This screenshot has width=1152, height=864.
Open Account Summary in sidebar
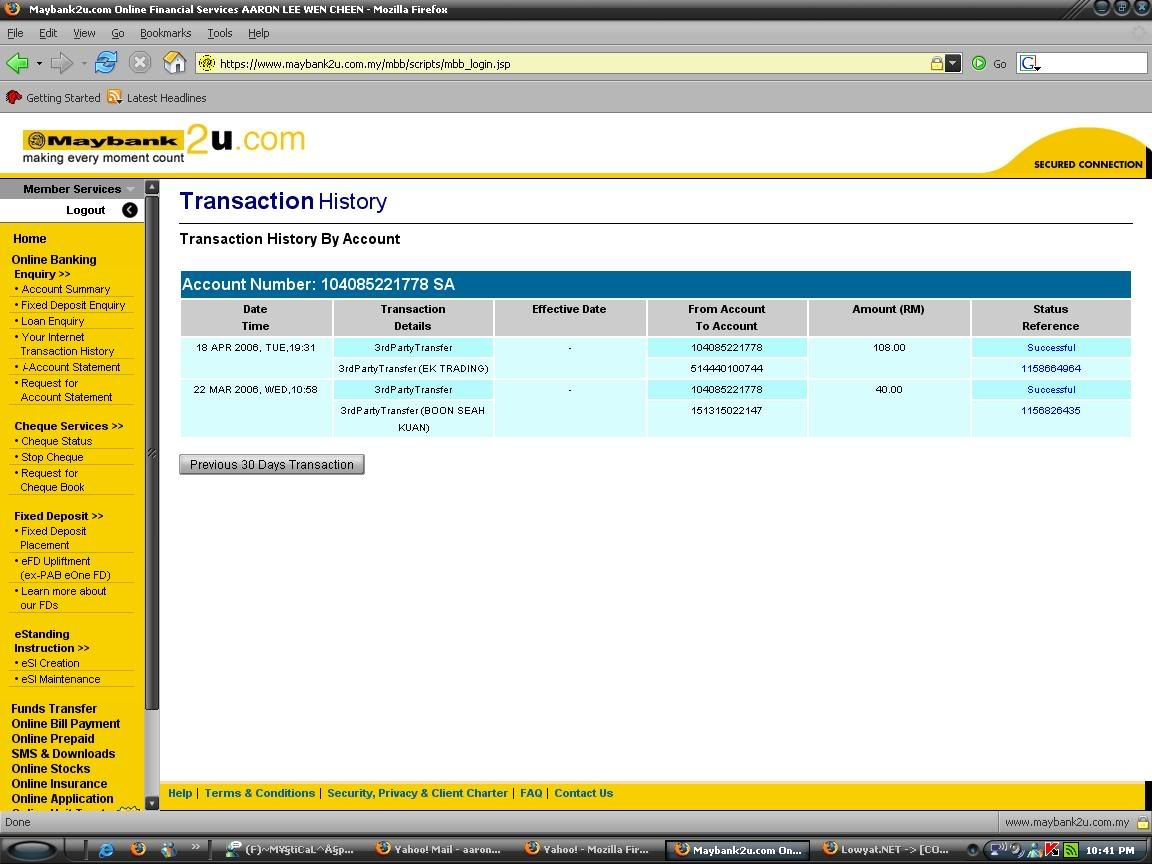[x=66, y=289]
